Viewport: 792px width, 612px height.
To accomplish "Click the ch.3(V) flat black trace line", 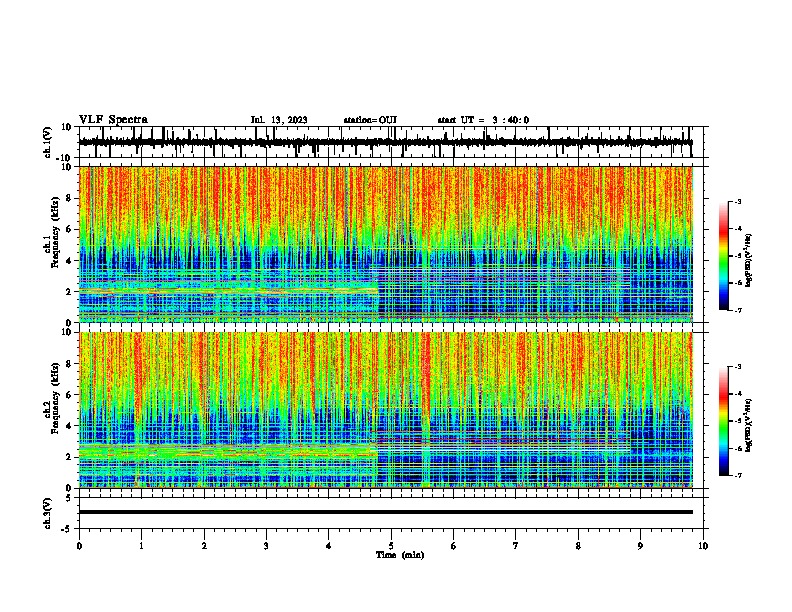I will point(386,512).
